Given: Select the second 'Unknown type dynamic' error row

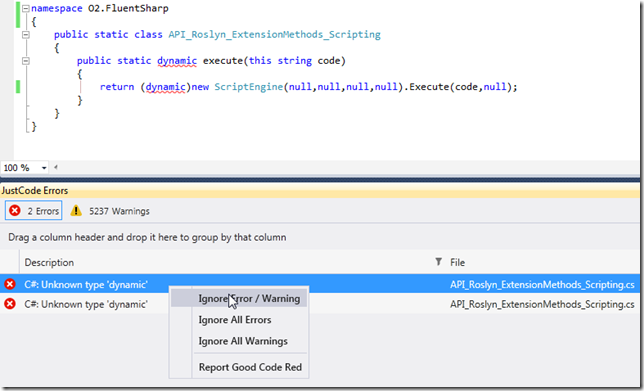Looking at the screenshot, I should [320, 304].
